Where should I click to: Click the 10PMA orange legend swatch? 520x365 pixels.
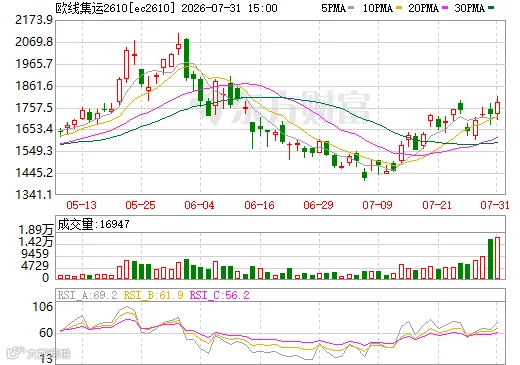tap(398, 8)
